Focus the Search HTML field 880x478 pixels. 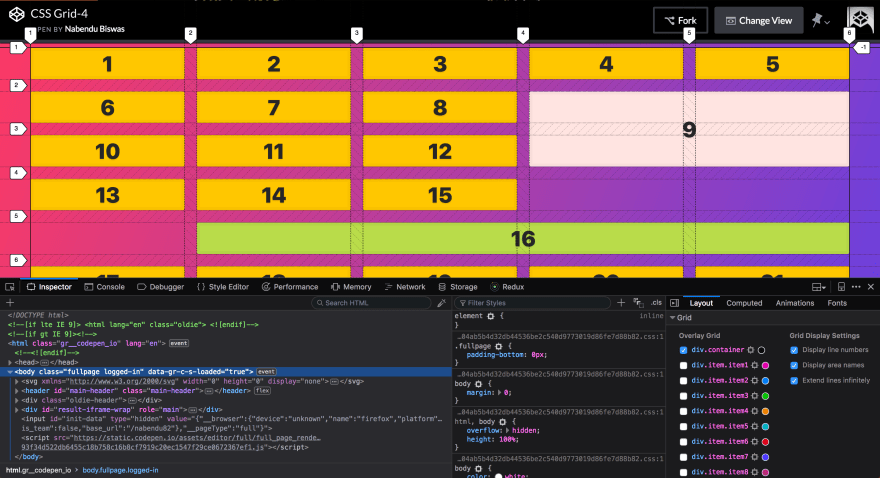coord(372,303)
